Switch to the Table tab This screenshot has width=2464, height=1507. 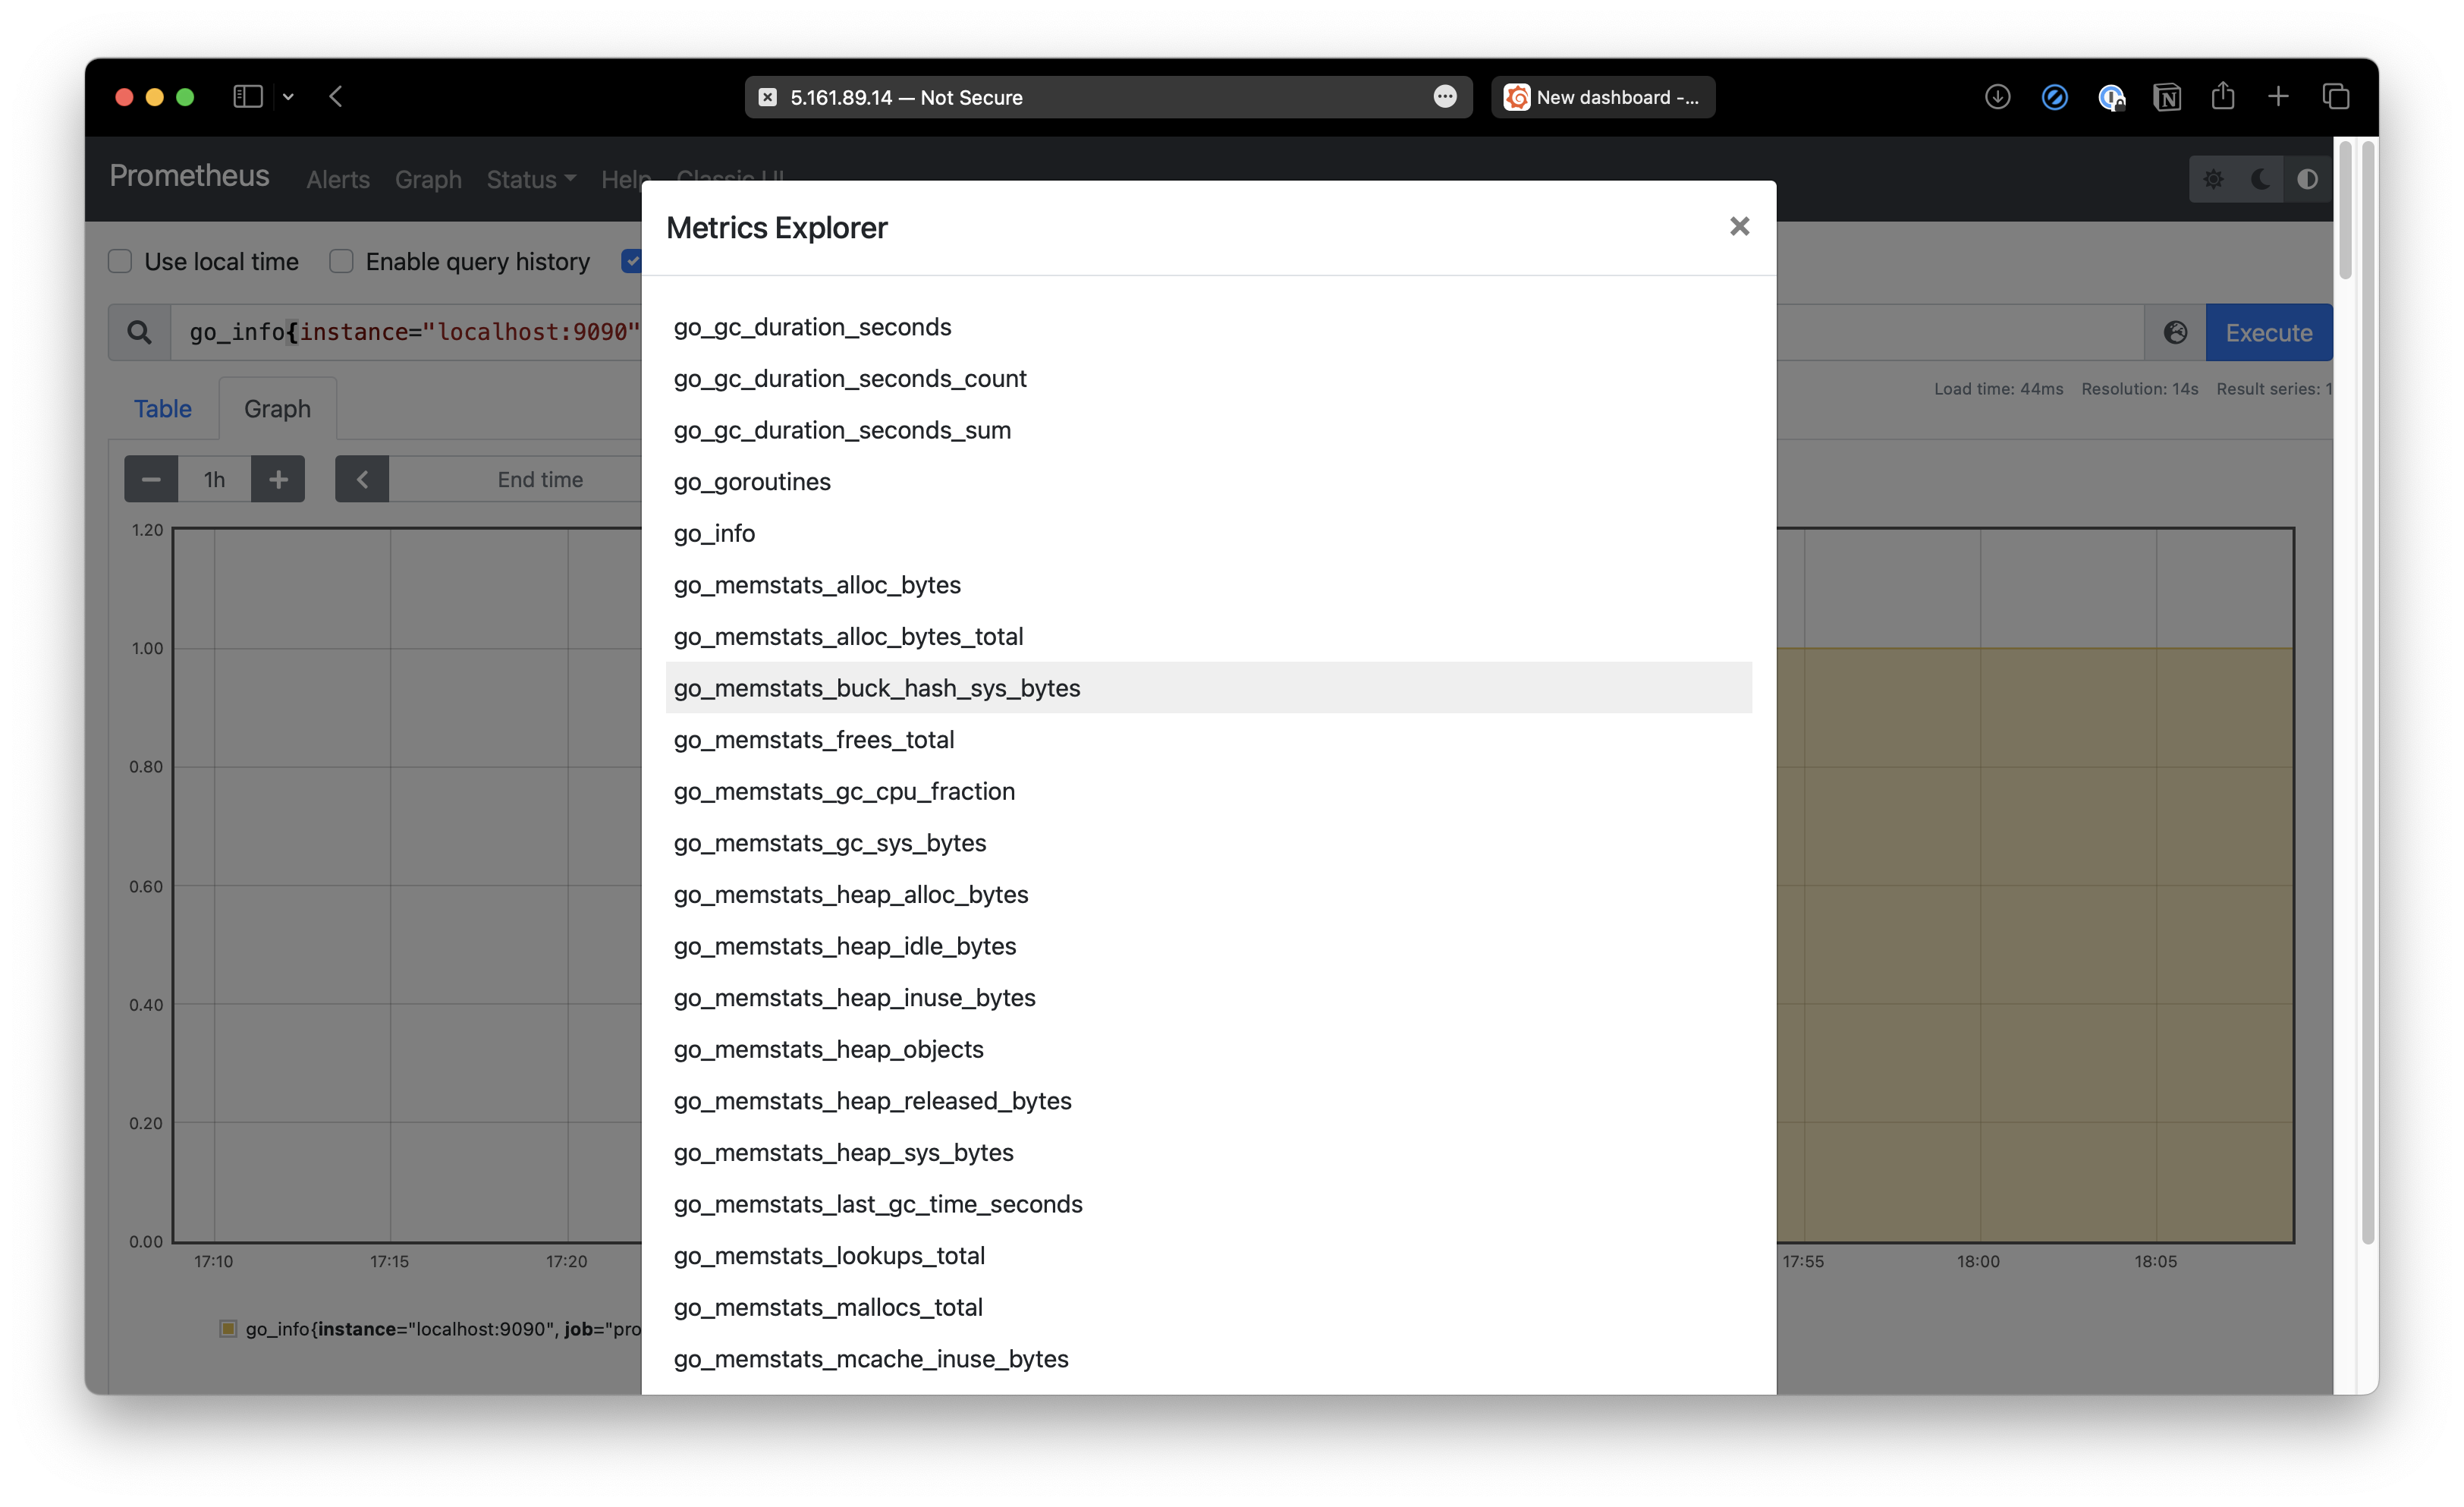pos(162,408)
